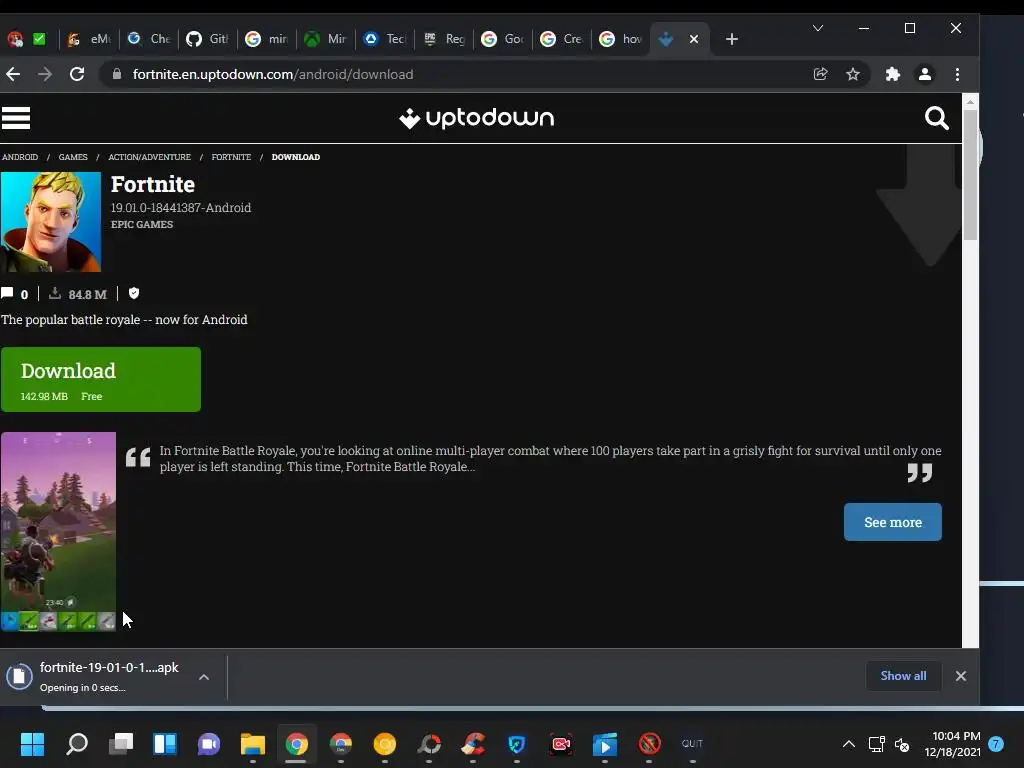Switch to the 'eMu' tab
Viewport: 1024px width, 768px height.
pyautogui.click(x=89, y=39)
